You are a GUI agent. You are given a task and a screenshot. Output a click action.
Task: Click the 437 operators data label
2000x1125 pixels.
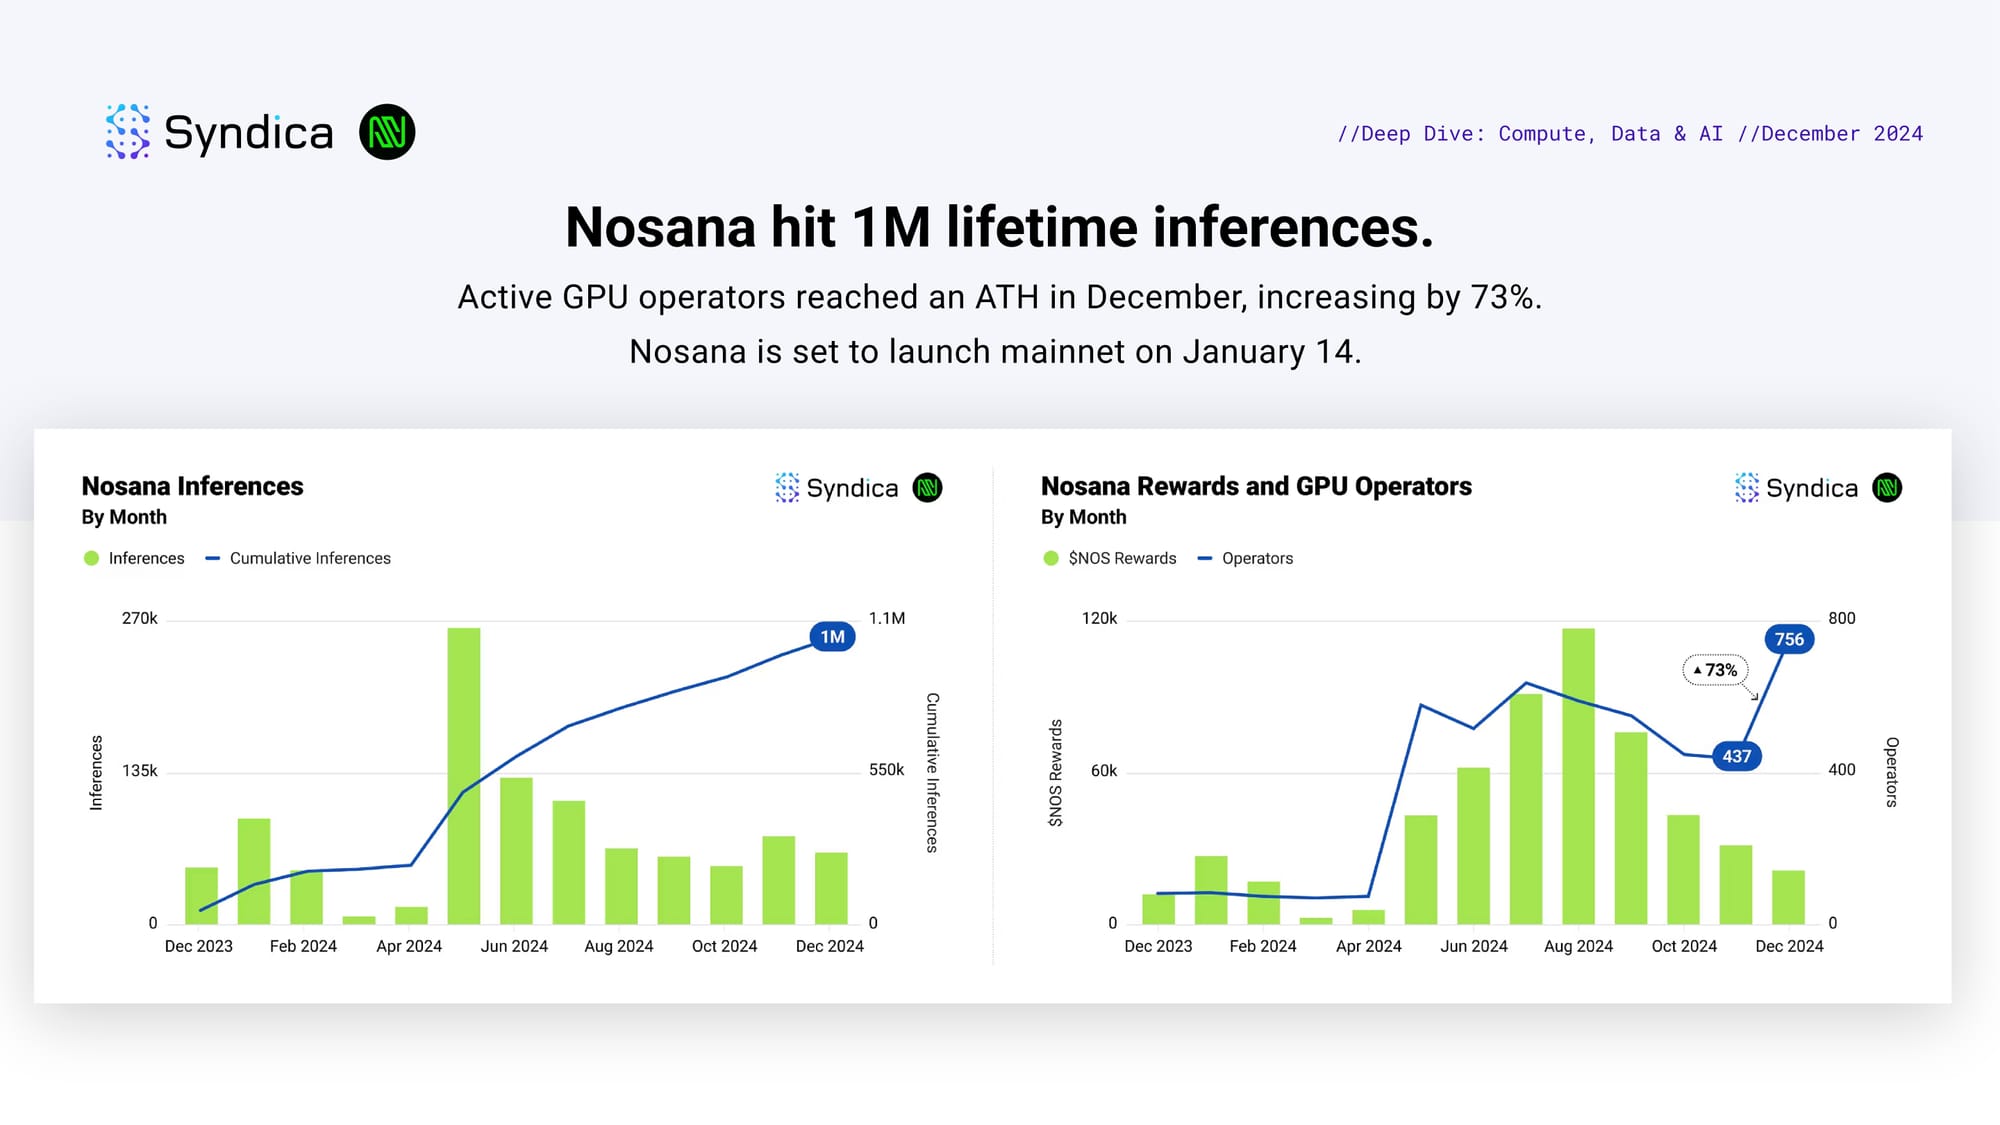(1736, 756)
